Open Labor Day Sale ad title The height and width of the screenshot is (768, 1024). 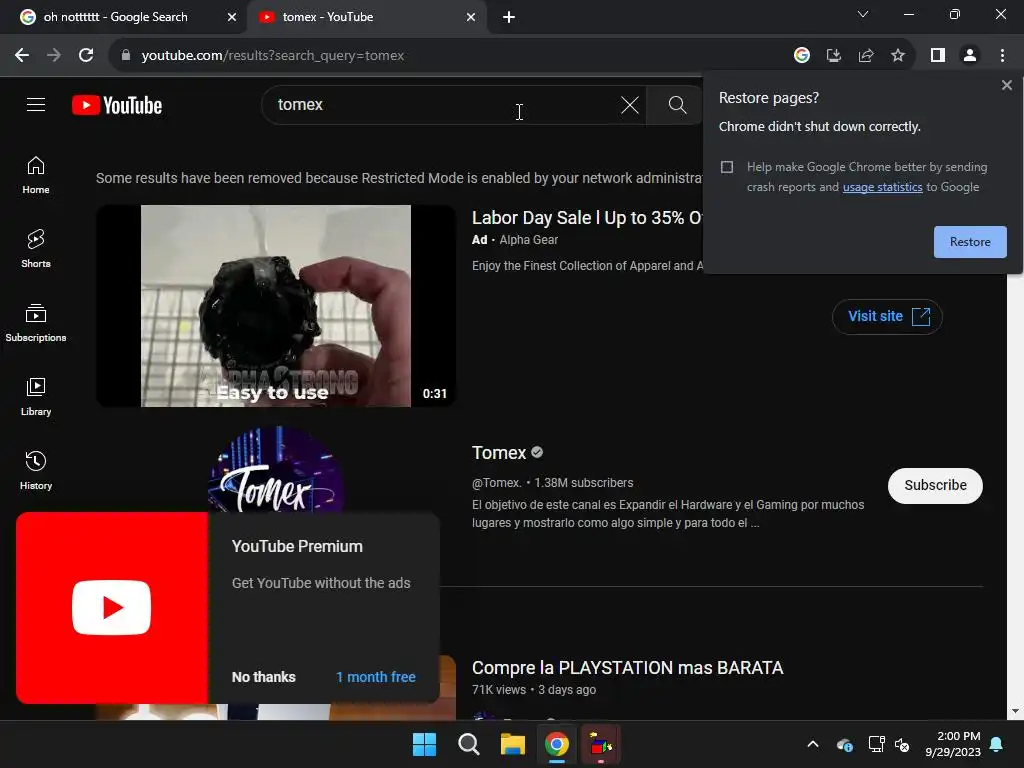coord(586,217)
